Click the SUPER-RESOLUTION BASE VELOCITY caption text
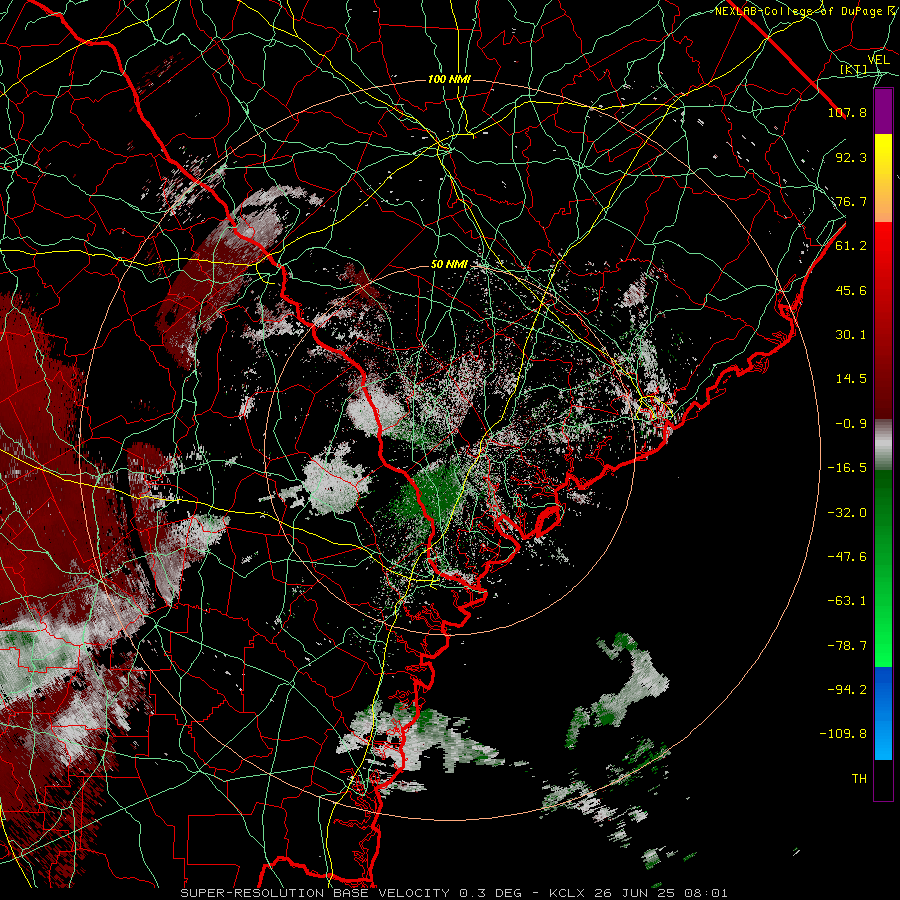 pyautogui.click(x=315, y=893)
